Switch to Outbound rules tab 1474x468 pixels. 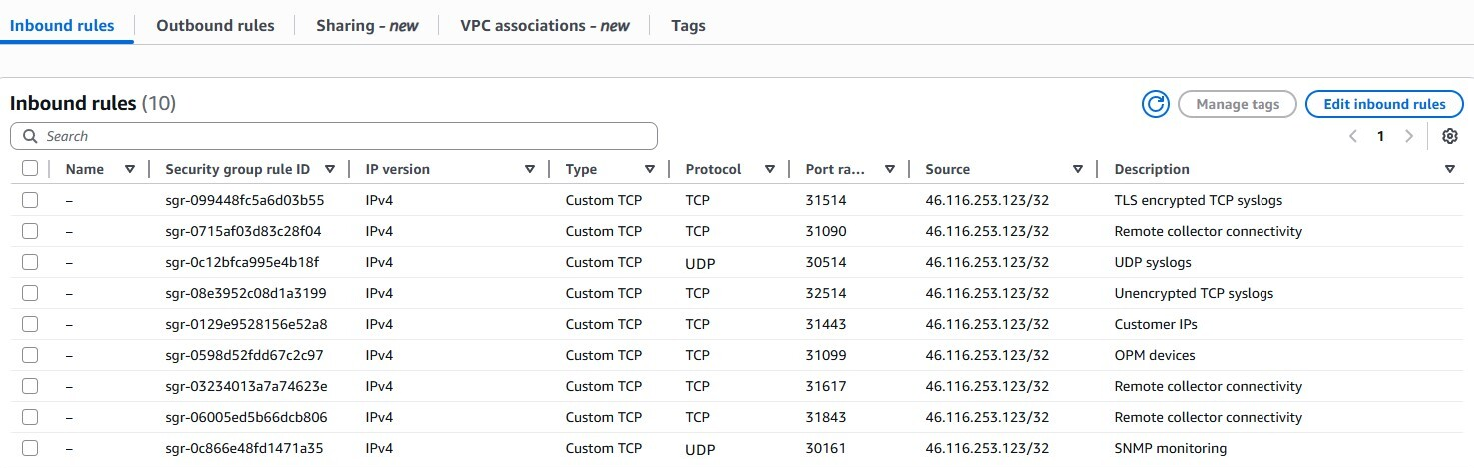tap(215, 26)
